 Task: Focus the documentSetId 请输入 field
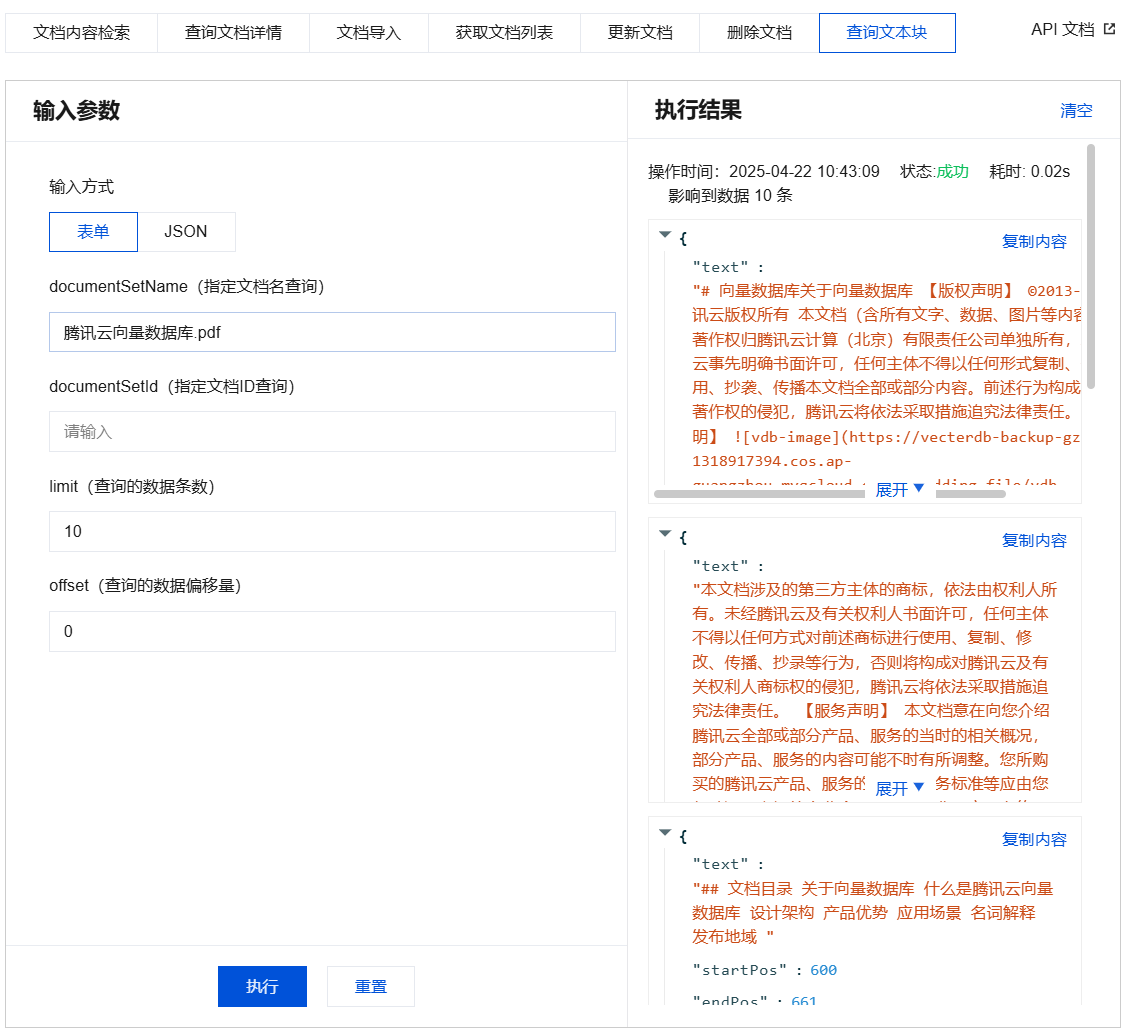coord(332,432)
